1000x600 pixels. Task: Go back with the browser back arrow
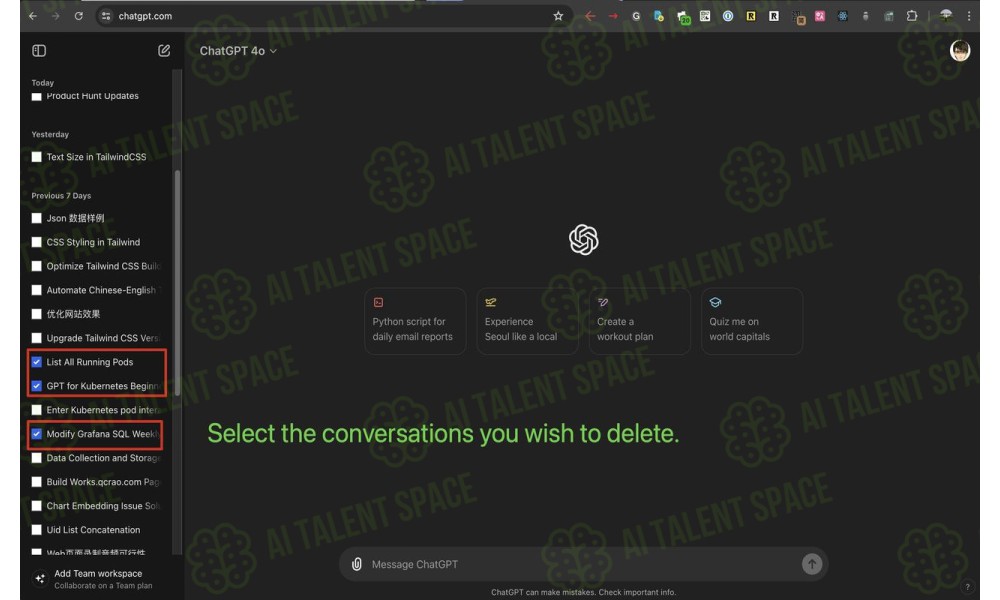(x=33, y=16)
